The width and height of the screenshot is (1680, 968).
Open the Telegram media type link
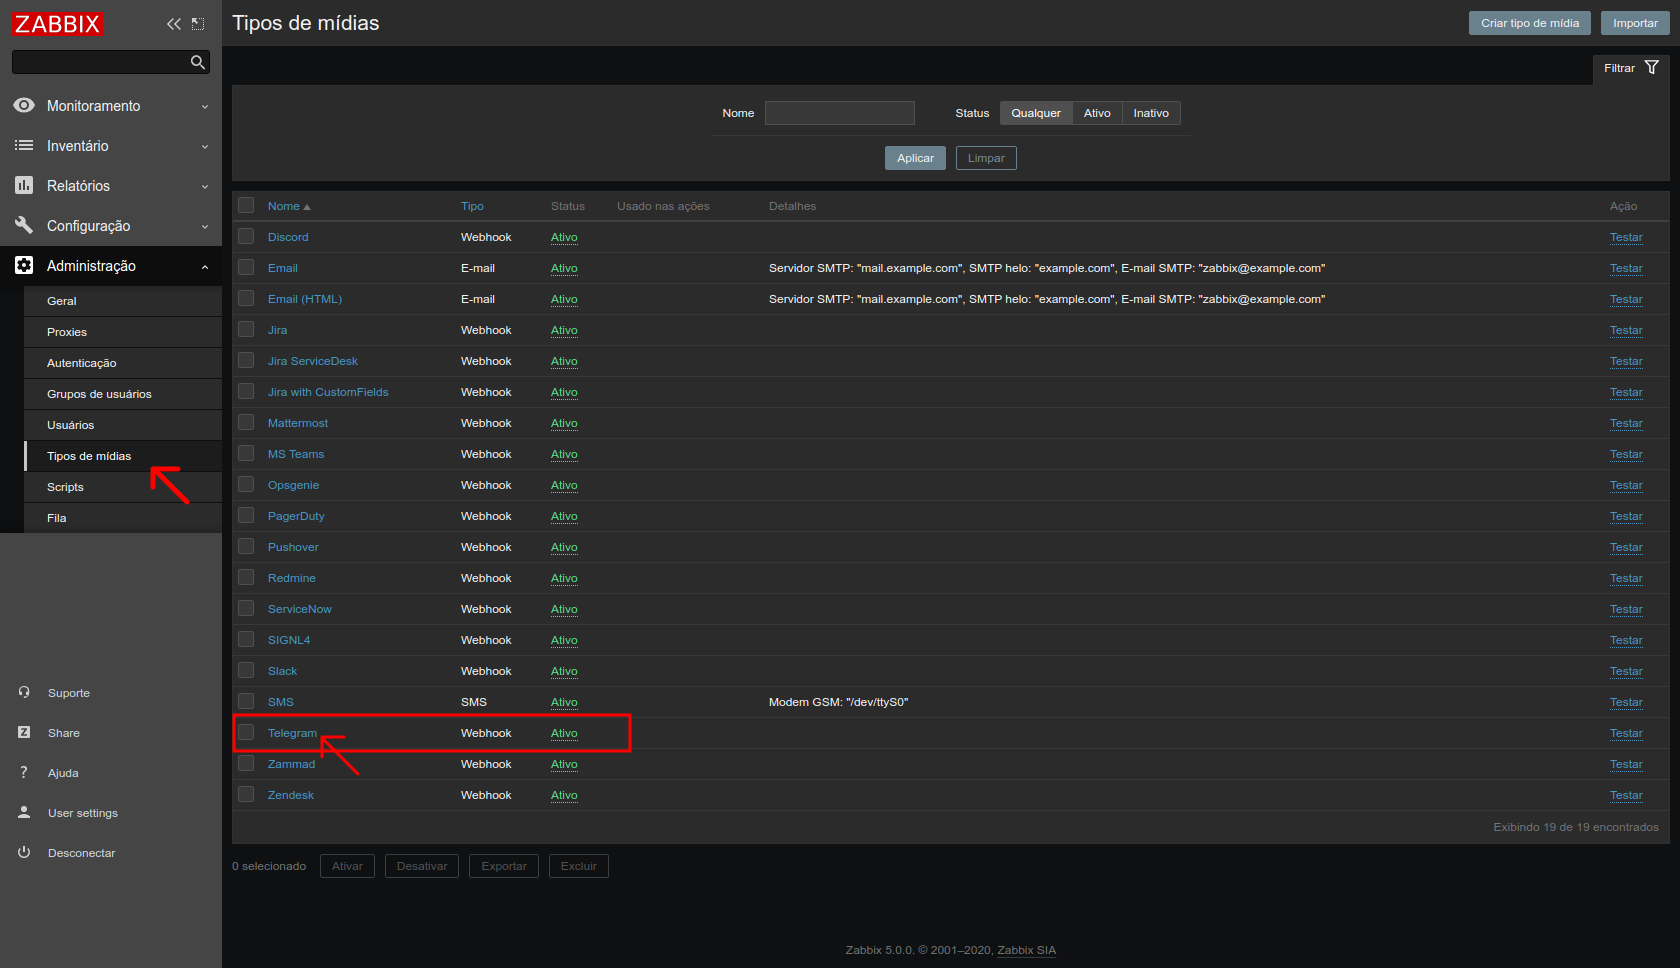[292, 733]
